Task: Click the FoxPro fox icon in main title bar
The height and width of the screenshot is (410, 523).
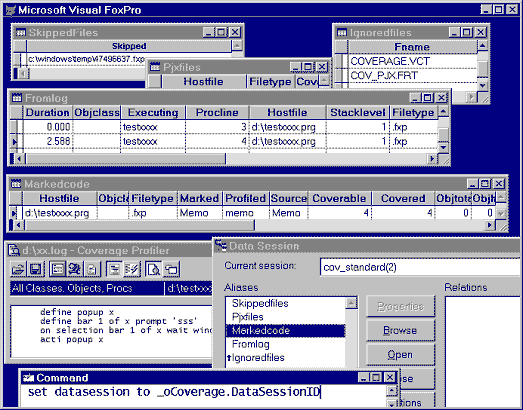Action: (x=11, y=10)
